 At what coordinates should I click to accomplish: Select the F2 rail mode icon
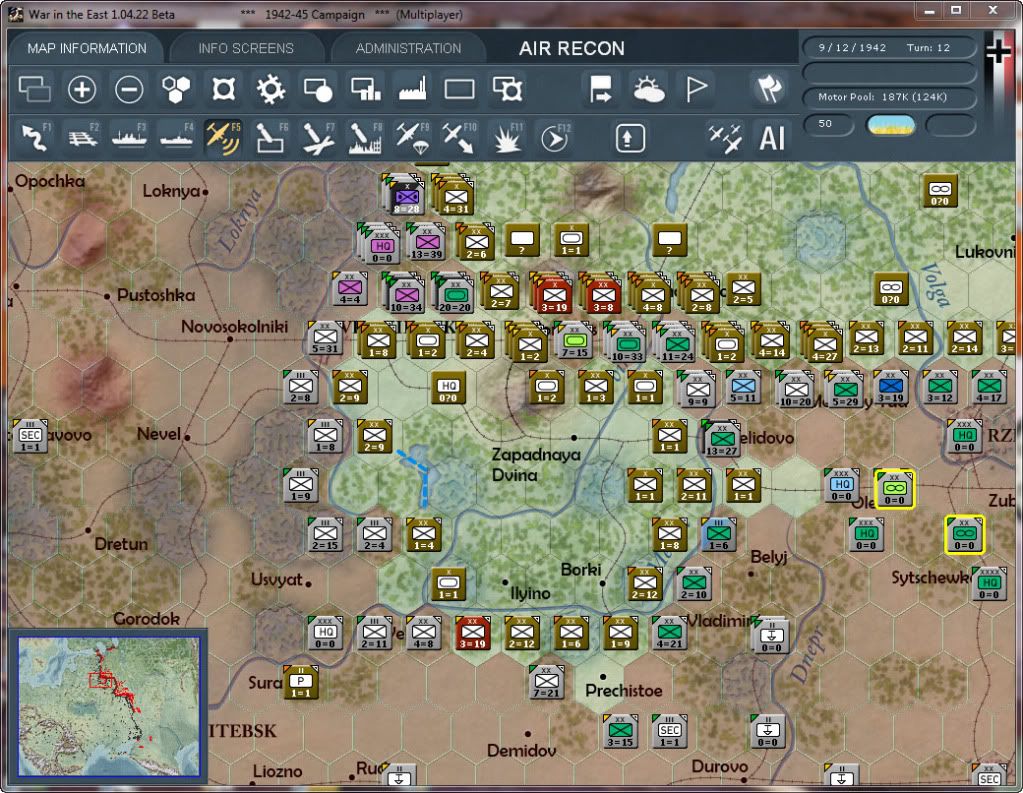coord(82,138)
